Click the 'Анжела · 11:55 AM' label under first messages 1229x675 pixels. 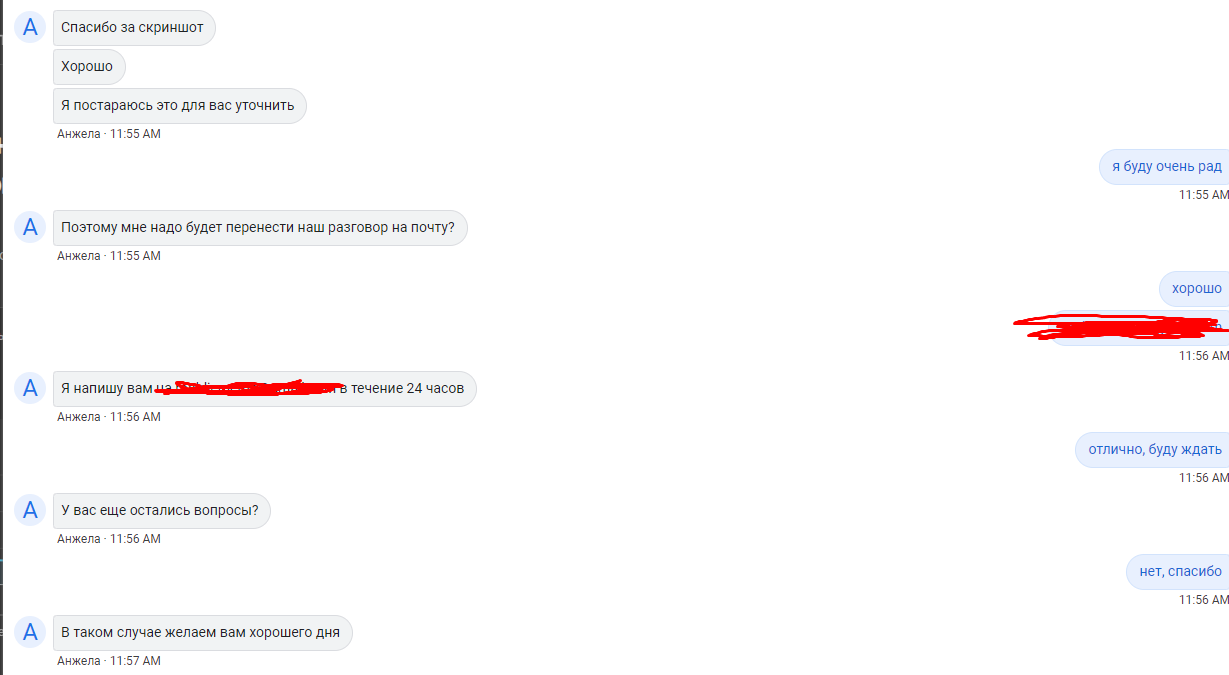pyautogui.click(x=109, y=134)
